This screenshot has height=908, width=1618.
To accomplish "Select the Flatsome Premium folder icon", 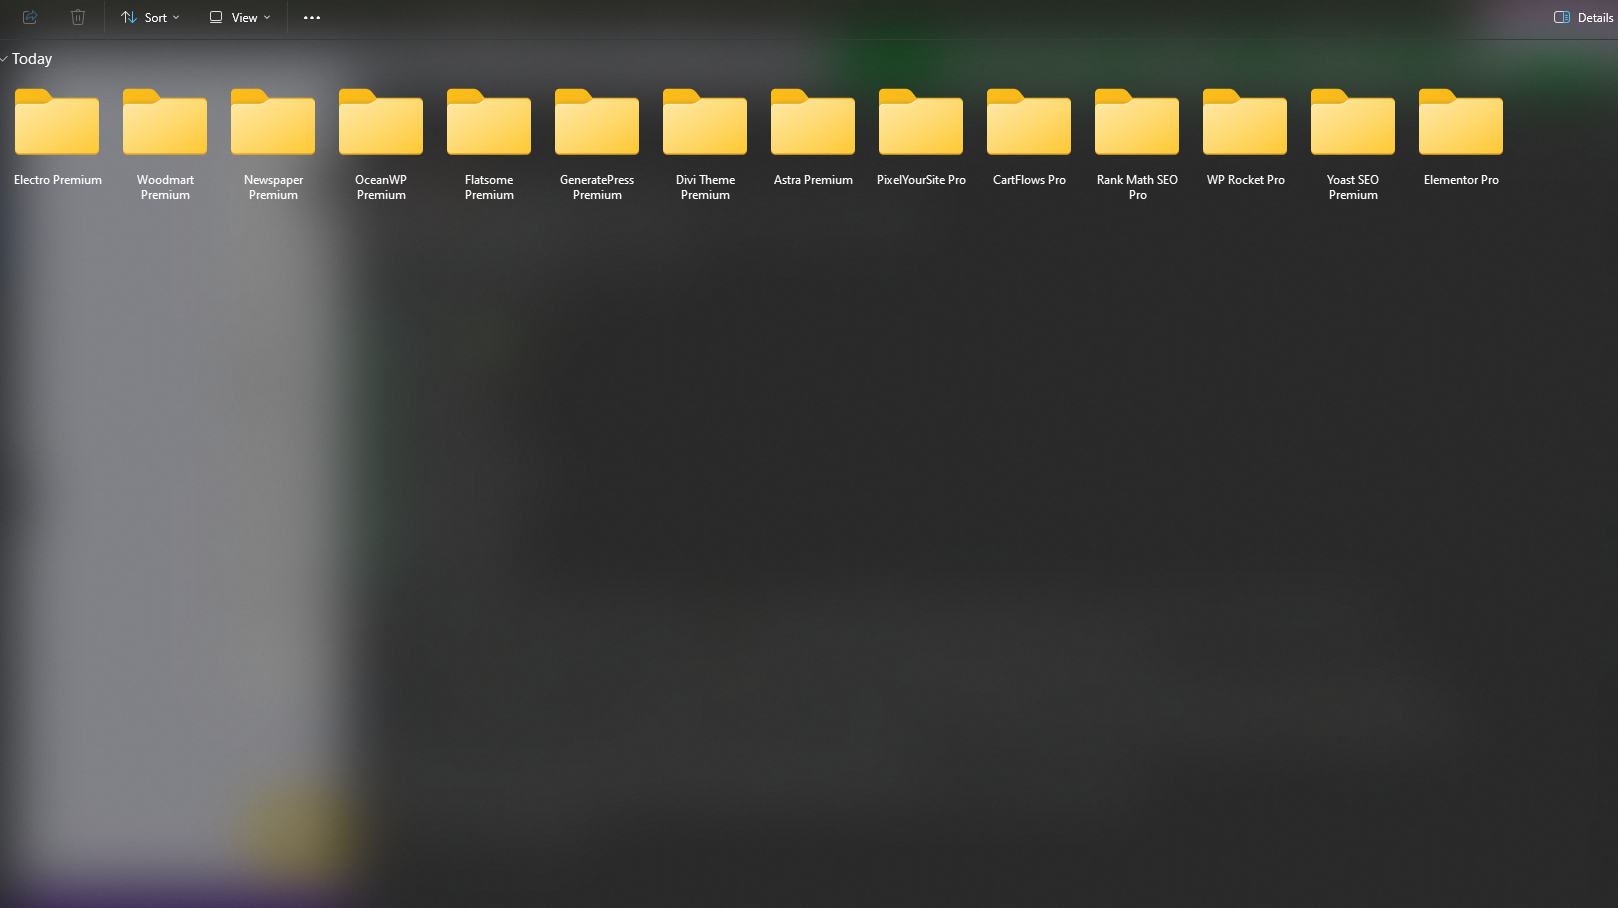I will tap(489, 122).
